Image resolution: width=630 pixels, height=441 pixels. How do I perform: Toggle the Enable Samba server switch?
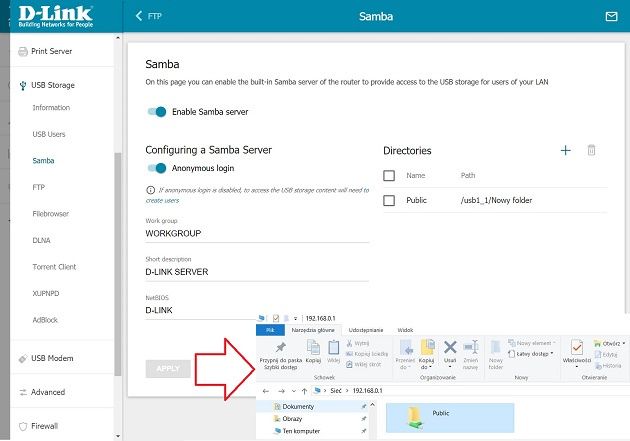[157, 112]
